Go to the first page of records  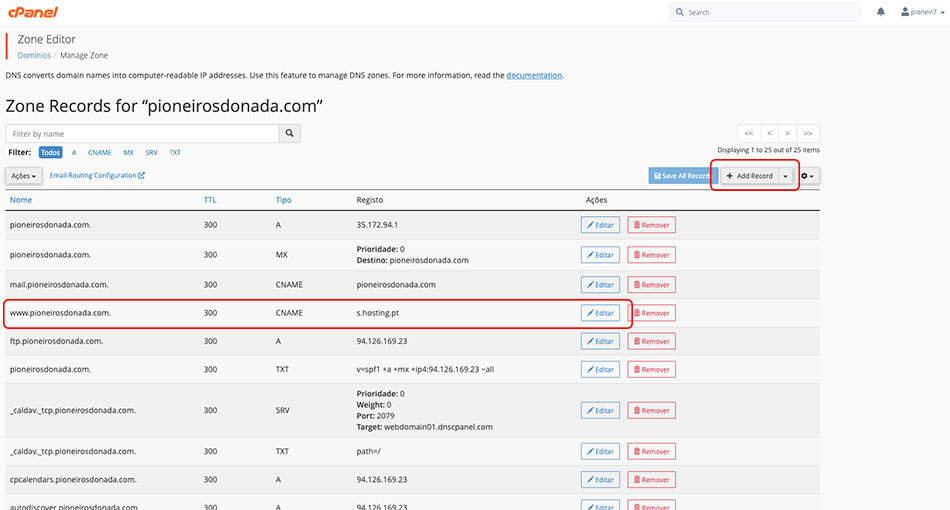point(748,133)
